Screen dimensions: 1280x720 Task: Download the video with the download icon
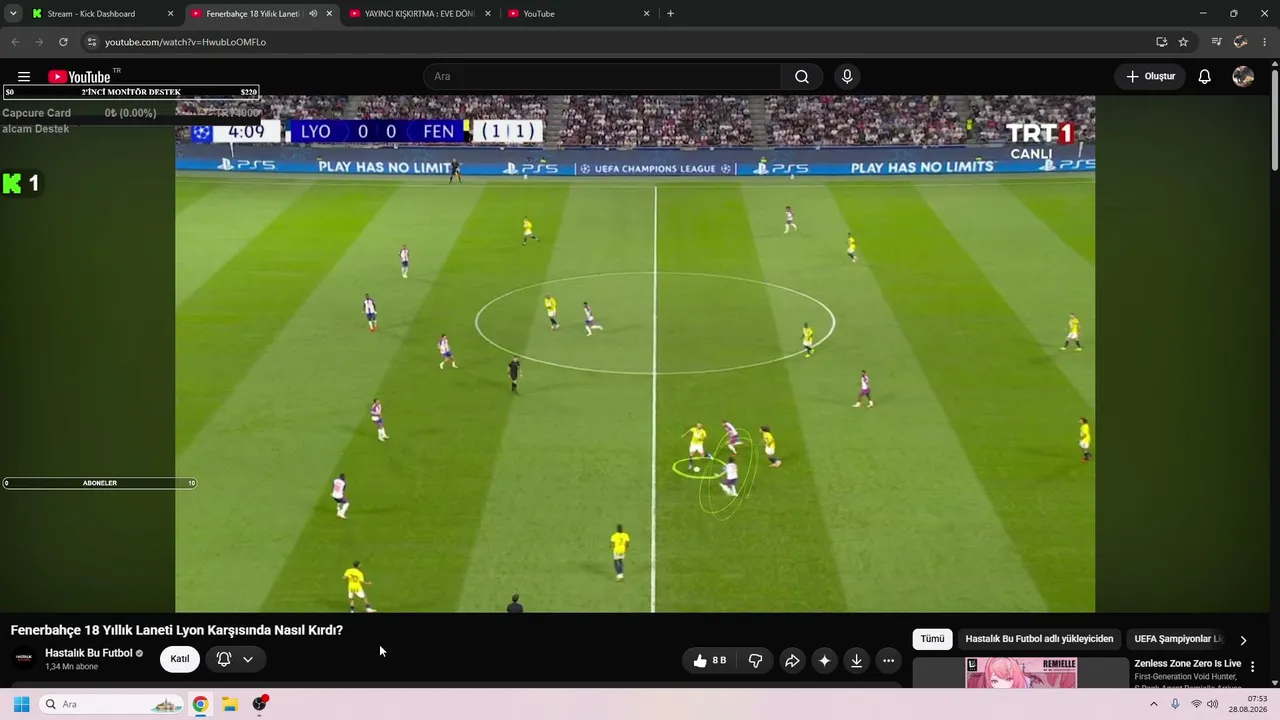point(856,660)
